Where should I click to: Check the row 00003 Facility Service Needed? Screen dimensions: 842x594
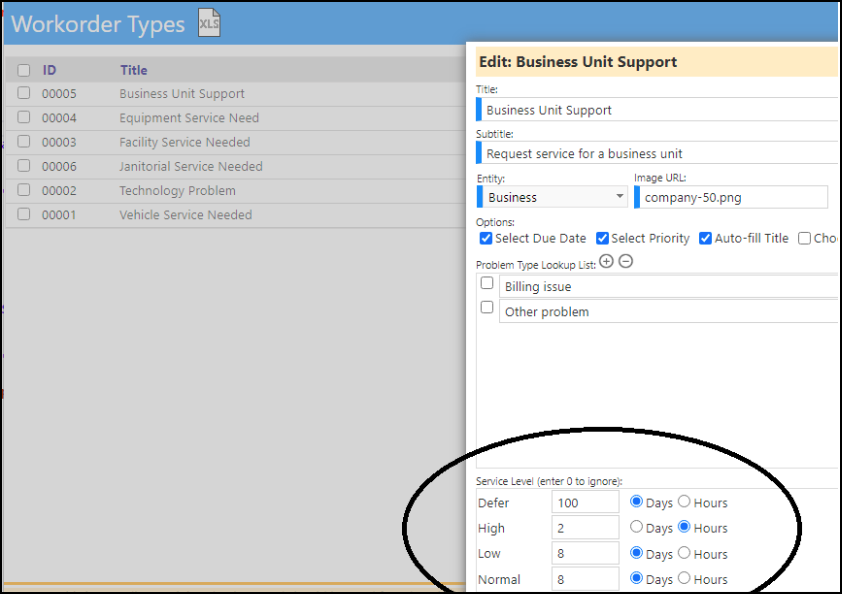[24, 141]
